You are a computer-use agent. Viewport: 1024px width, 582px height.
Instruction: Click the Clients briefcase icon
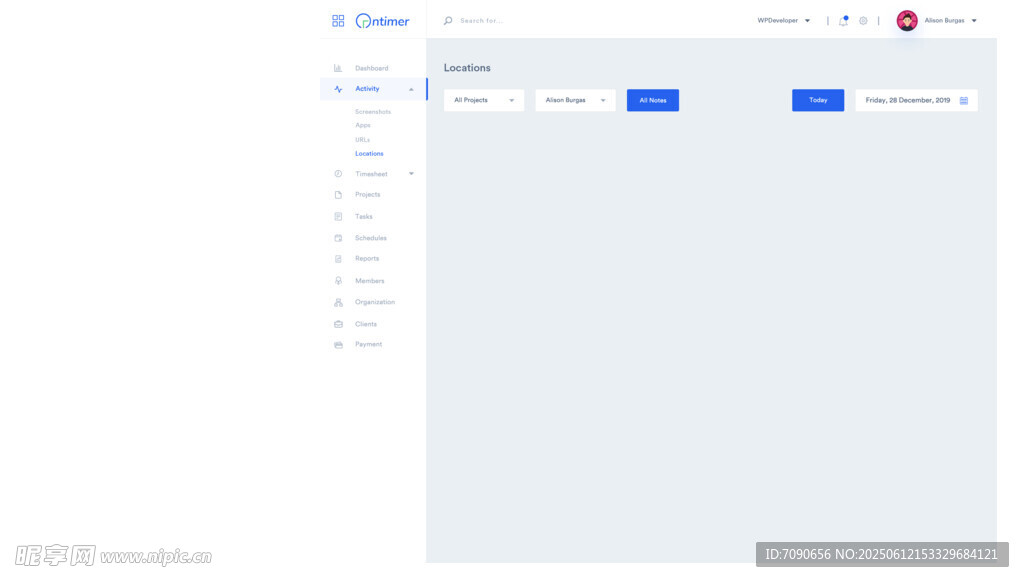pos(338,324)
